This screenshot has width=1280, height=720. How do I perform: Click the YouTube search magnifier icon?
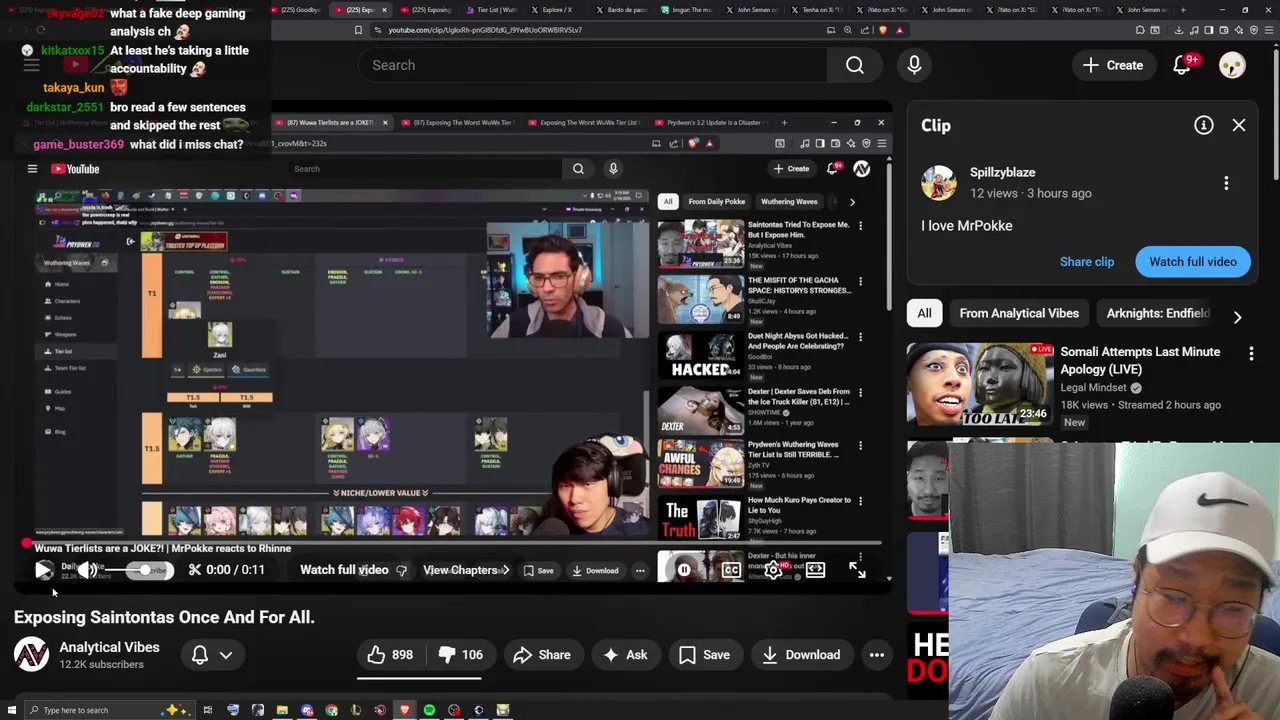pyautogui.click(x=855, y=65)
